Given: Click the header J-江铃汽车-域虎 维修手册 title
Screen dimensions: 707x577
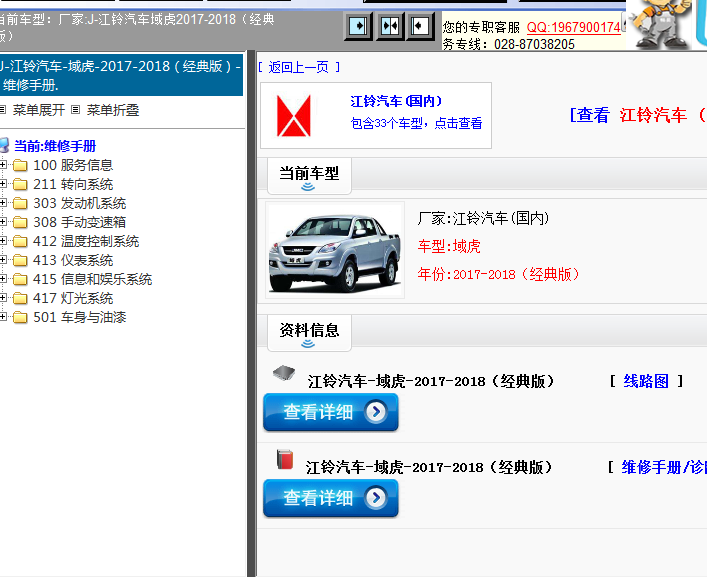Looking at the screenshot, I should (x=121, y=75).
